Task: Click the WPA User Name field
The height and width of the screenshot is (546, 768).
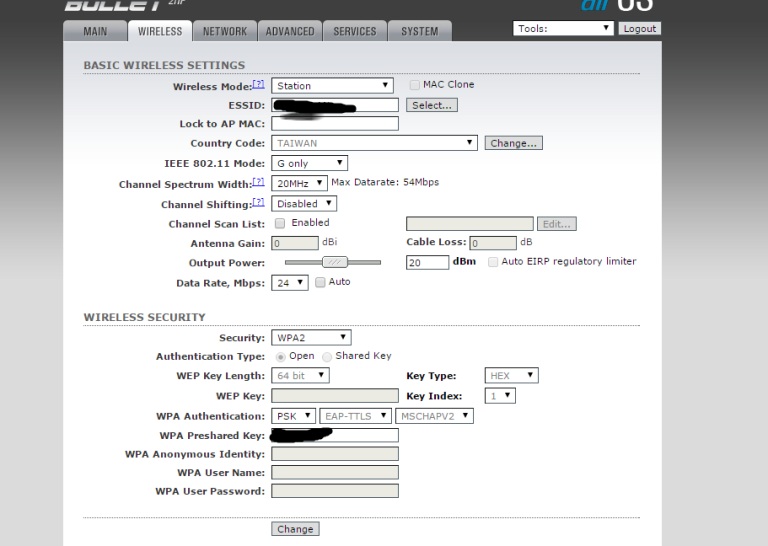Action: tap(335, 472)
